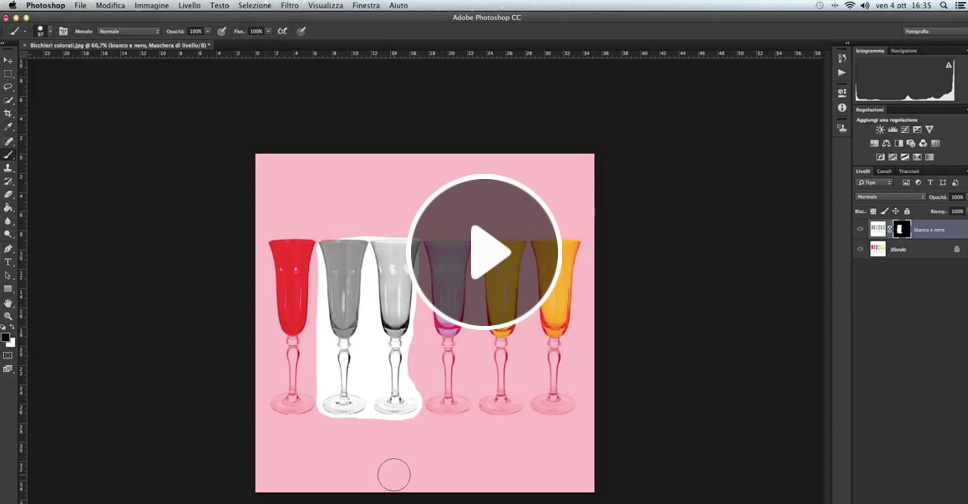The height and width of the screenshot is (504, 968).
Task: Toggle lock all padlock in Layers panel
Action: (x=907, y=211)
